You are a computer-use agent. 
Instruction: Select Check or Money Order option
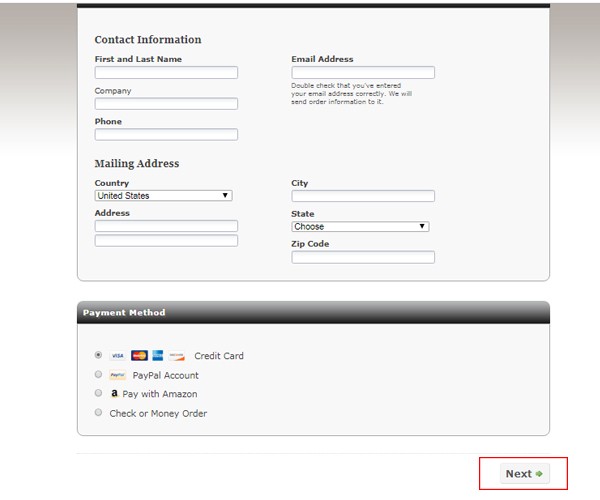click(x=98, y=412)
